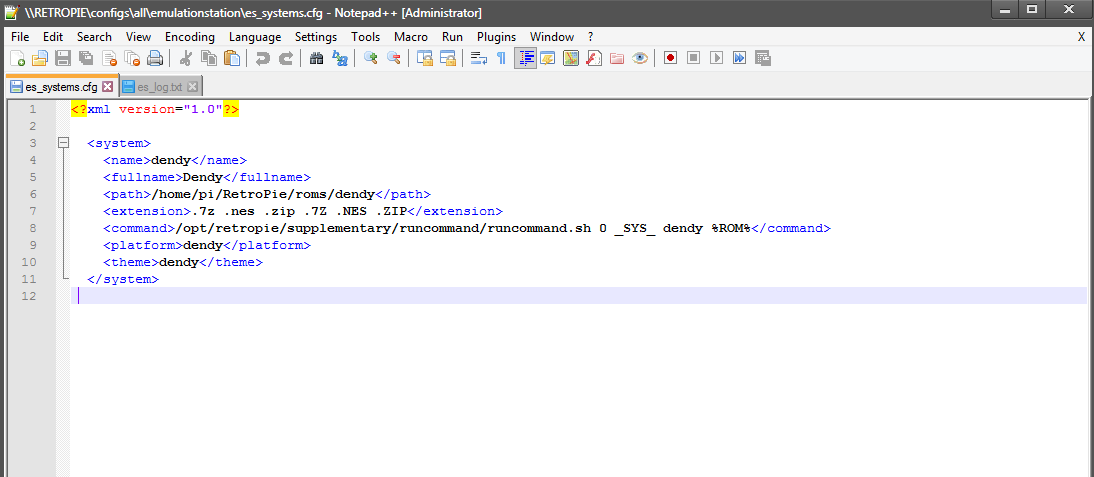1094x477 pixels.
Task: Open the Macro menu
Action: click(x=411, y=37)
